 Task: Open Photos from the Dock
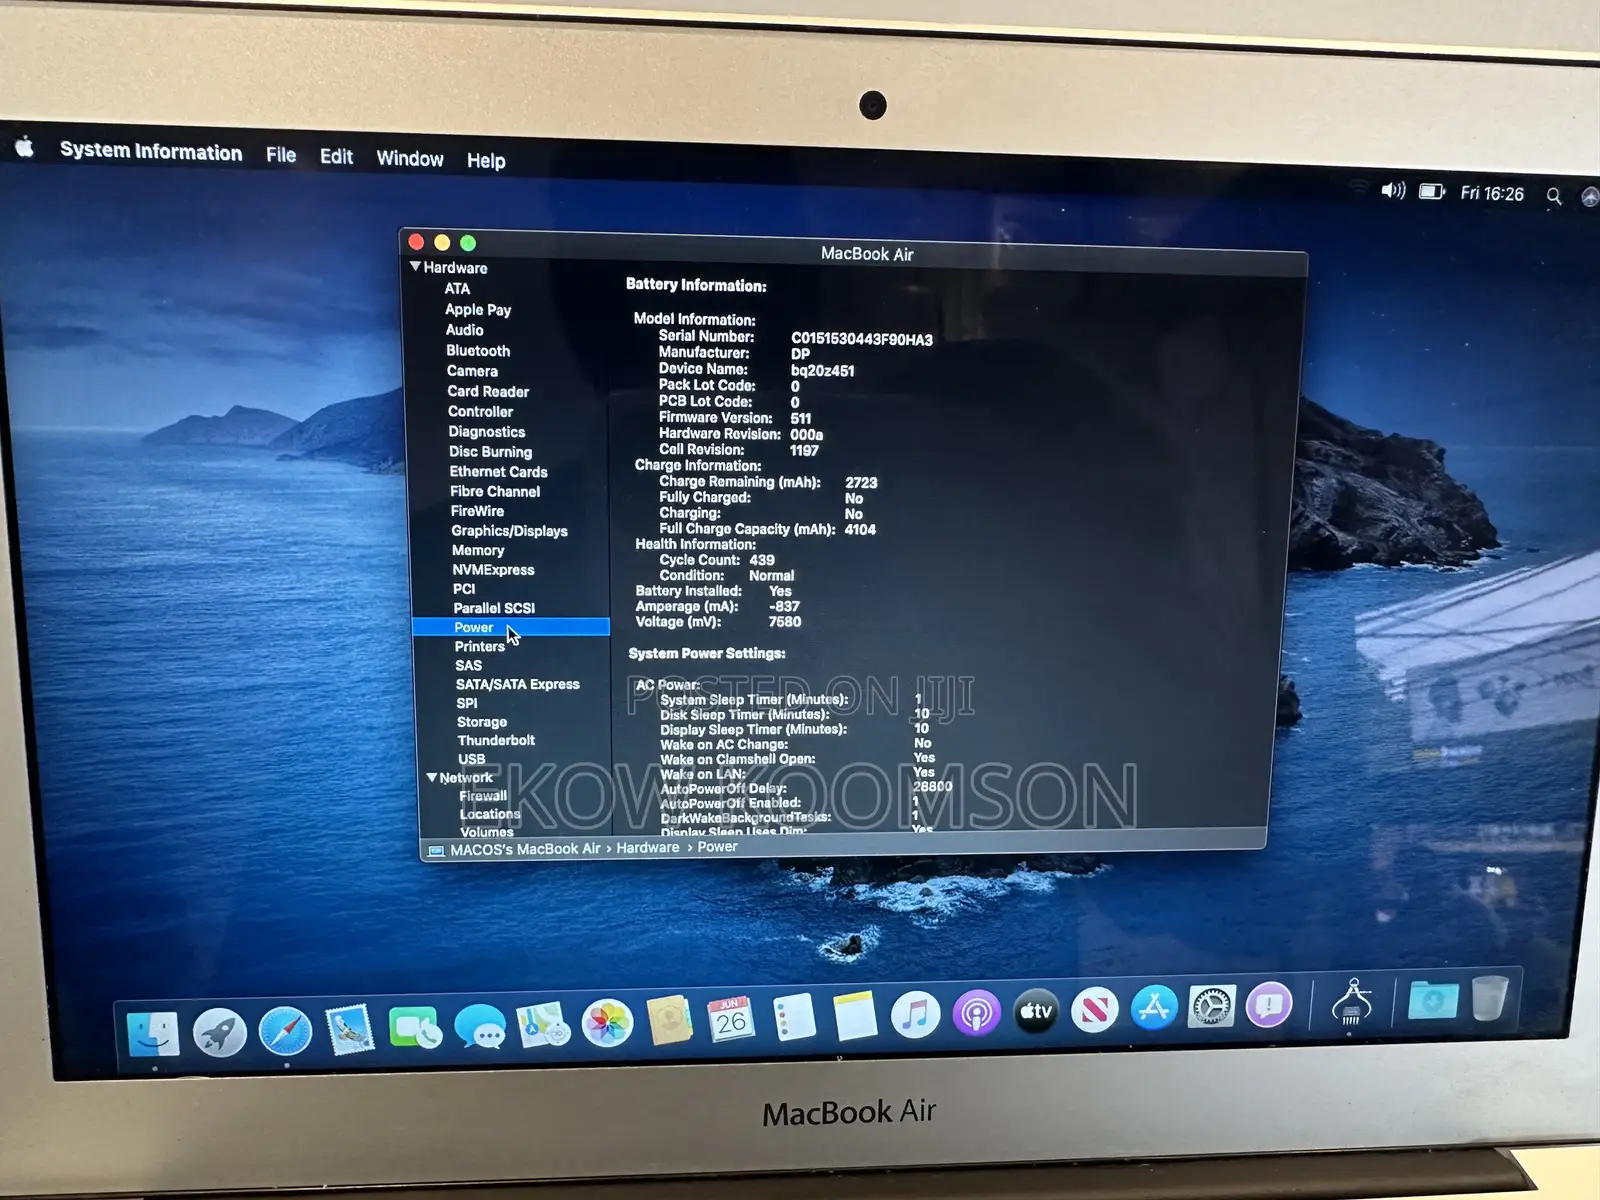coord(607,1023)
